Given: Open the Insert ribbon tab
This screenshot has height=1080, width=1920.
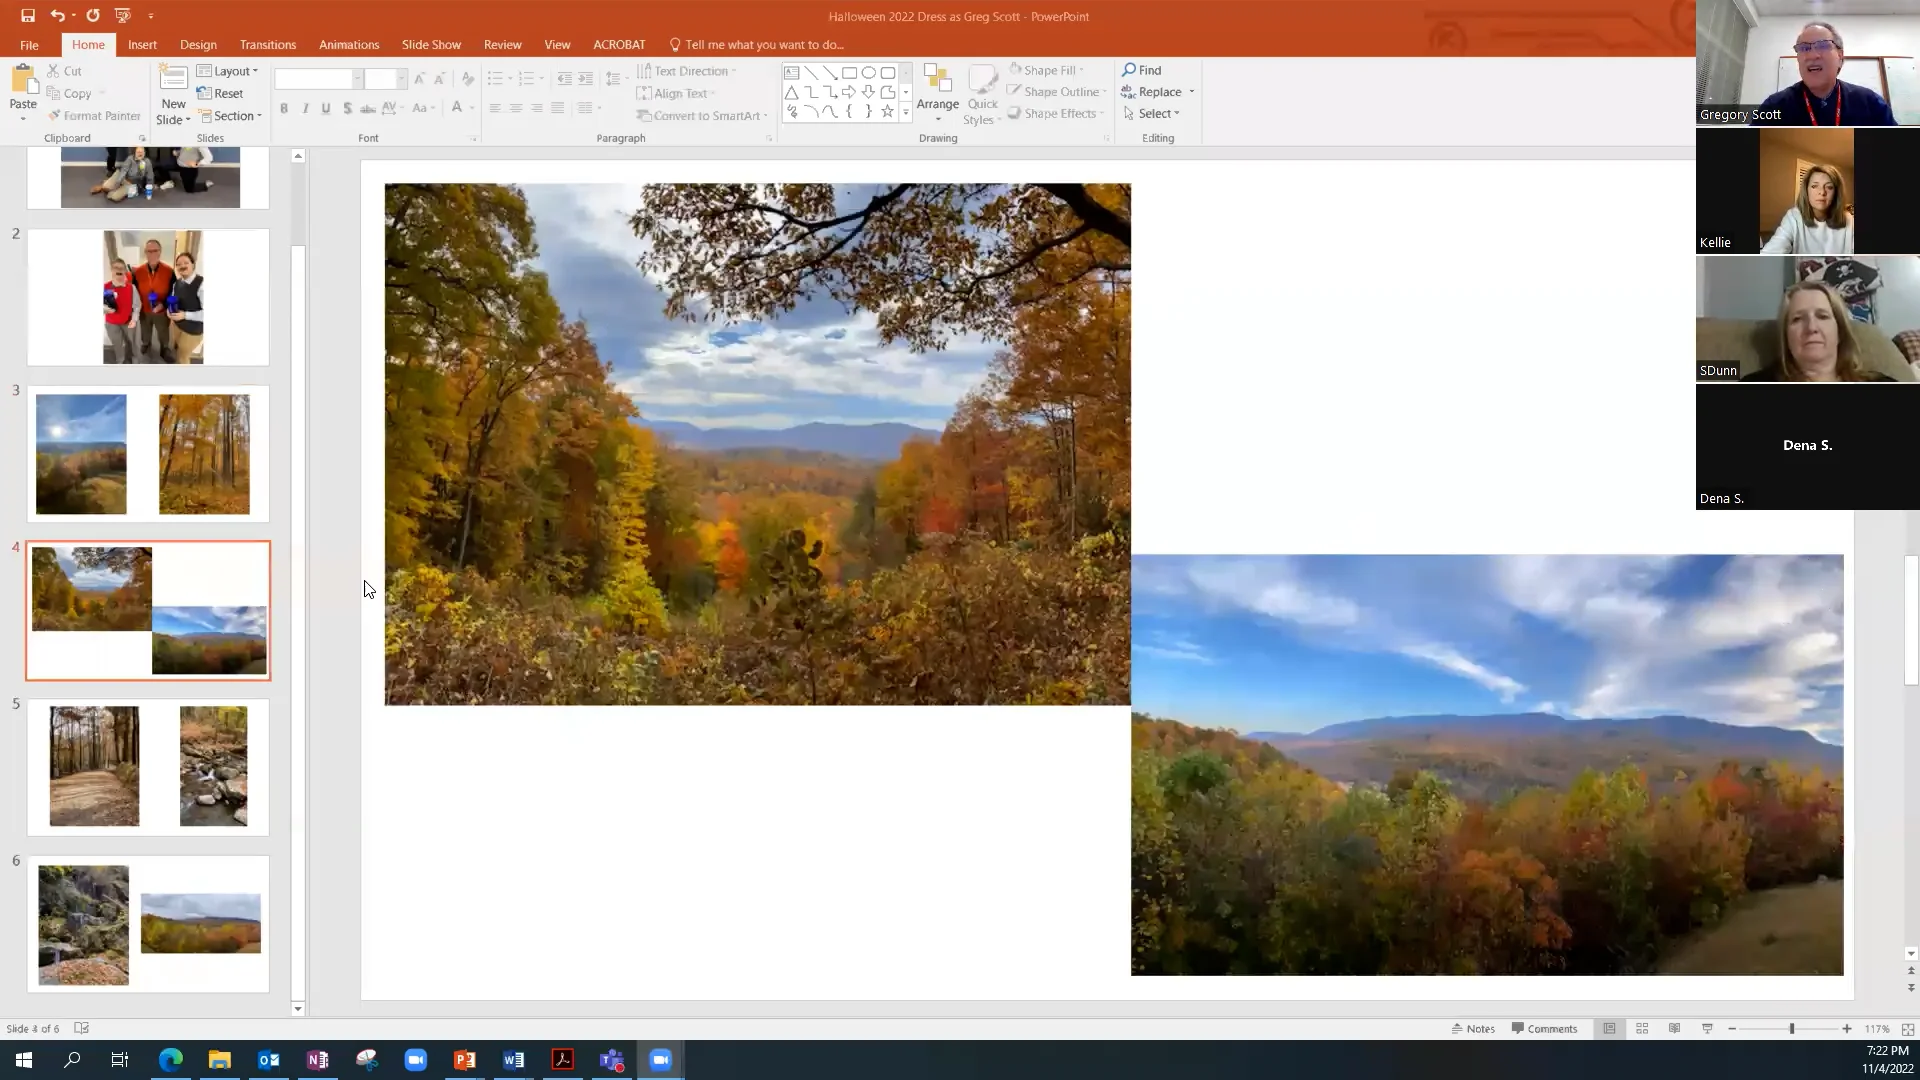Looking at the screenshot, I should pyautogui.click(x=142, y=44).
